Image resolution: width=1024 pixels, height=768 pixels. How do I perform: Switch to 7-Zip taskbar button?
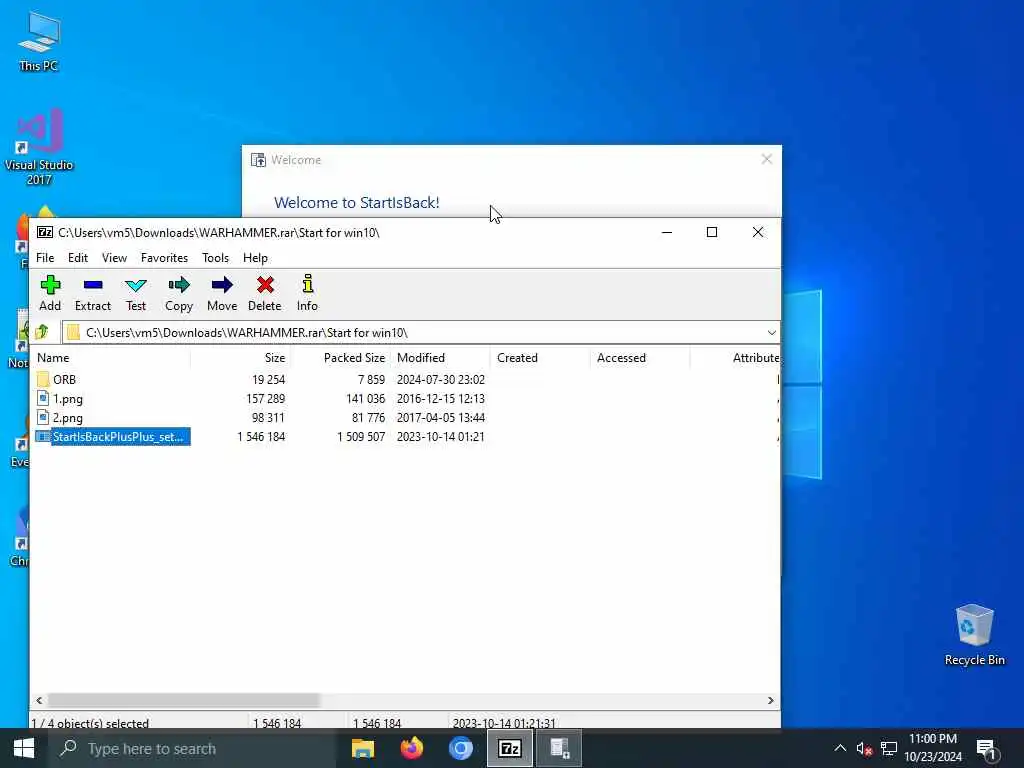tap(510, 748)
